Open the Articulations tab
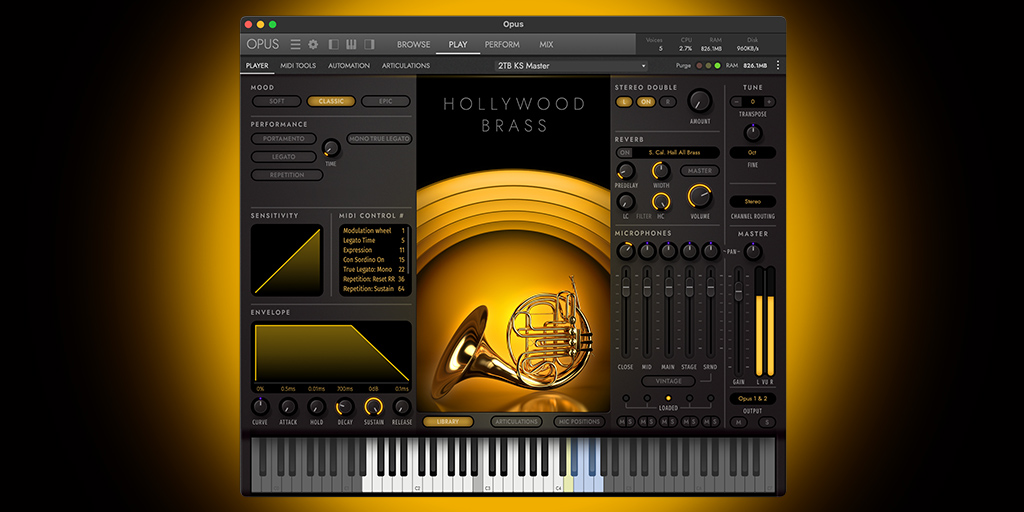Image resolution: width=1024 pixels, height=512 pixels. (x=406, y=66)
